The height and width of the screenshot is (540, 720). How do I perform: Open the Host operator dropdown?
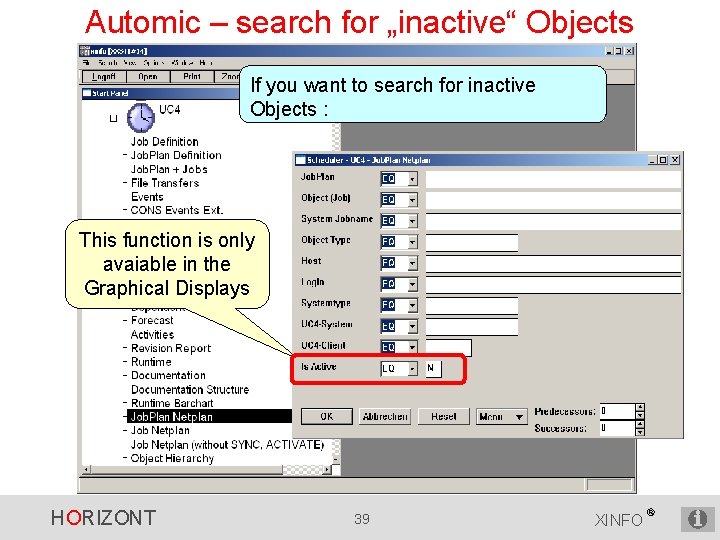coord(412,263)
